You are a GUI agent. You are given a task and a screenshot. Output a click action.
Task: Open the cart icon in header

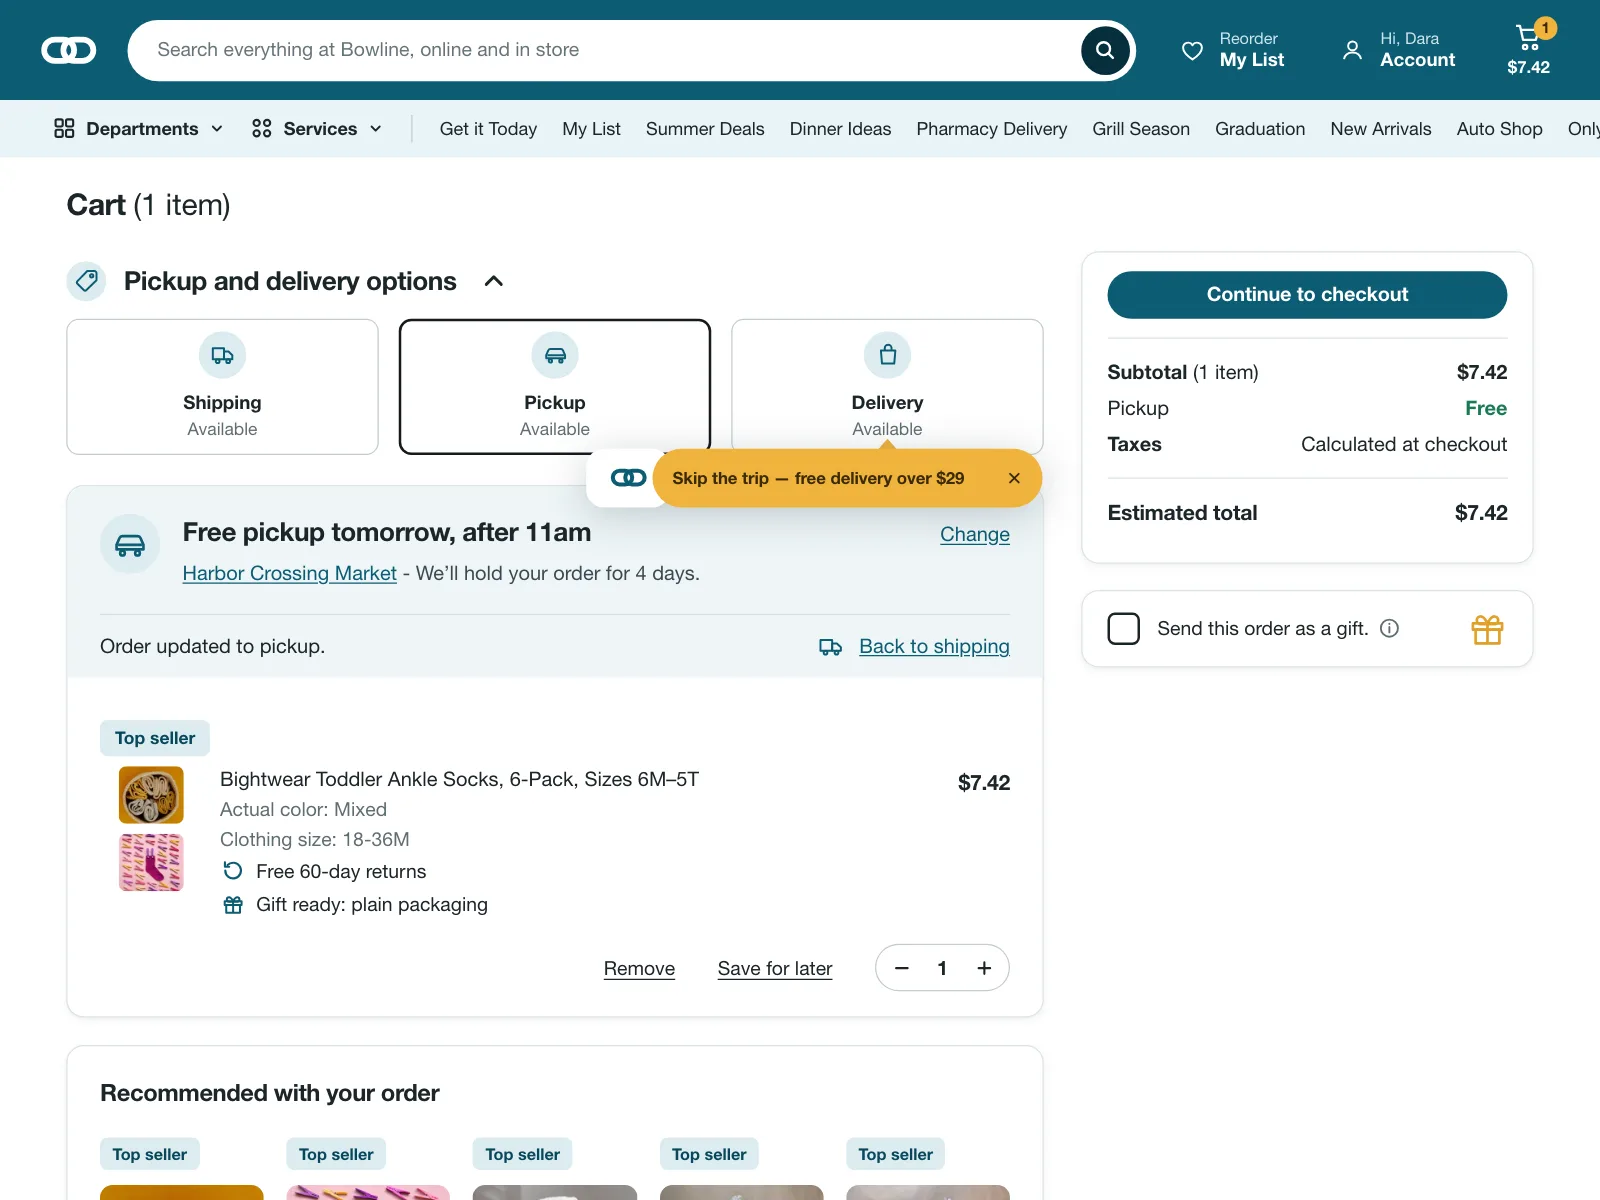point(1529,38)
